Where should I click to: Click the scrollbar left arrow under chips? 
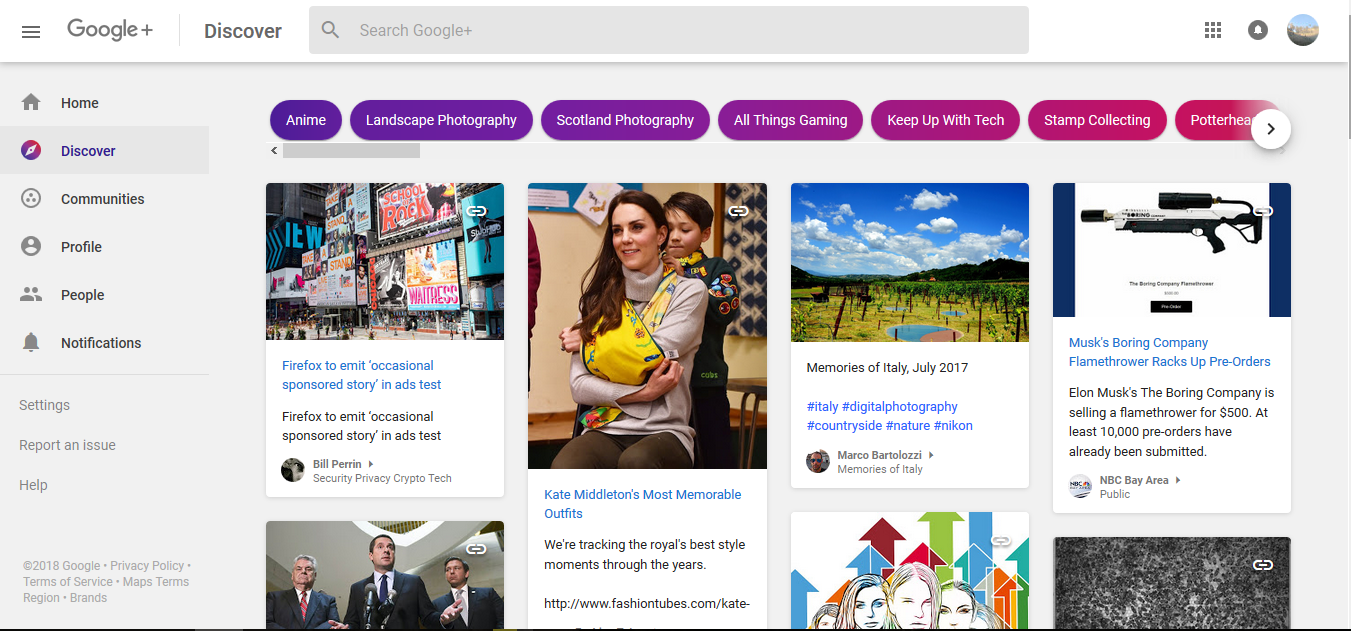click(274, 150)
